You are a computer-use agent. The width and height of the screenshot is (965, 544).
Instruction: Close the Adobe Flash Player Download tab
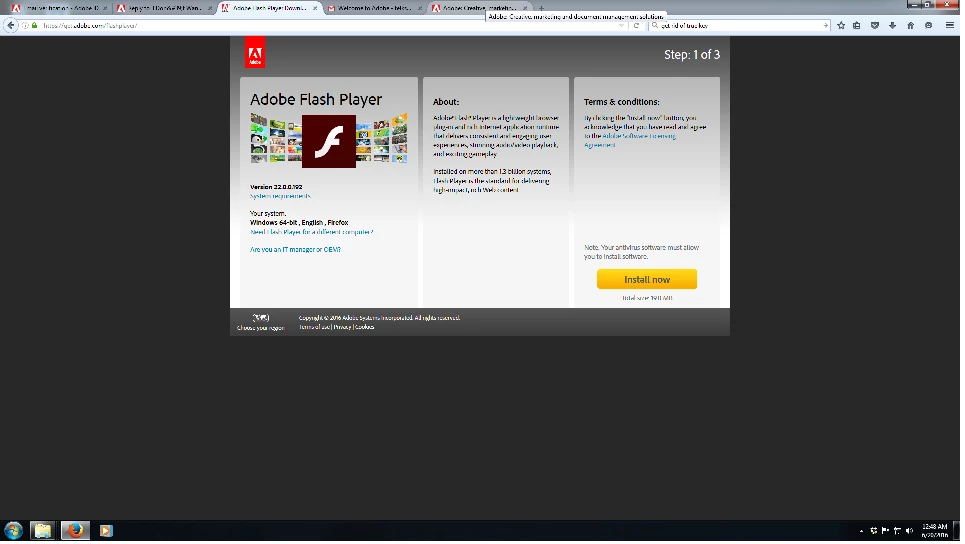(x=317, y=8)
